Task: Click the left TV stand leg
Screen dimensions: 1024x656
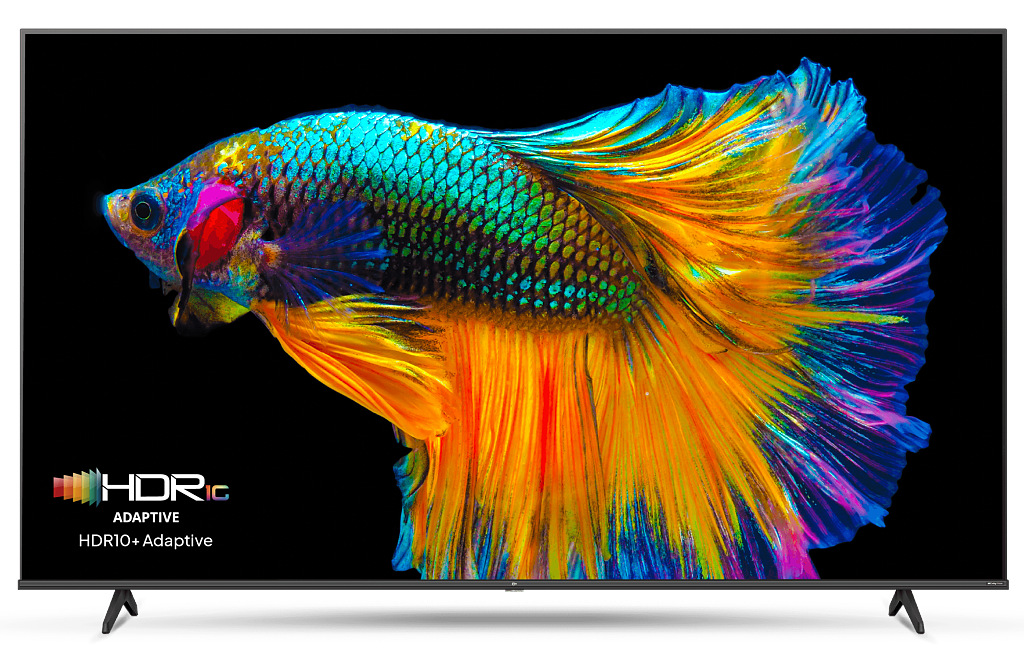Action: point(120,610)
